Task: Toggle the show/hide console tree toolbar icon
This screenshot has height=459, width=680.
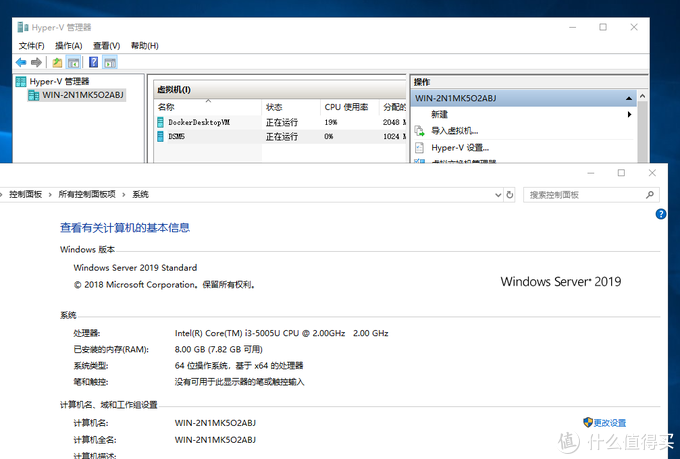Action: 73,62
